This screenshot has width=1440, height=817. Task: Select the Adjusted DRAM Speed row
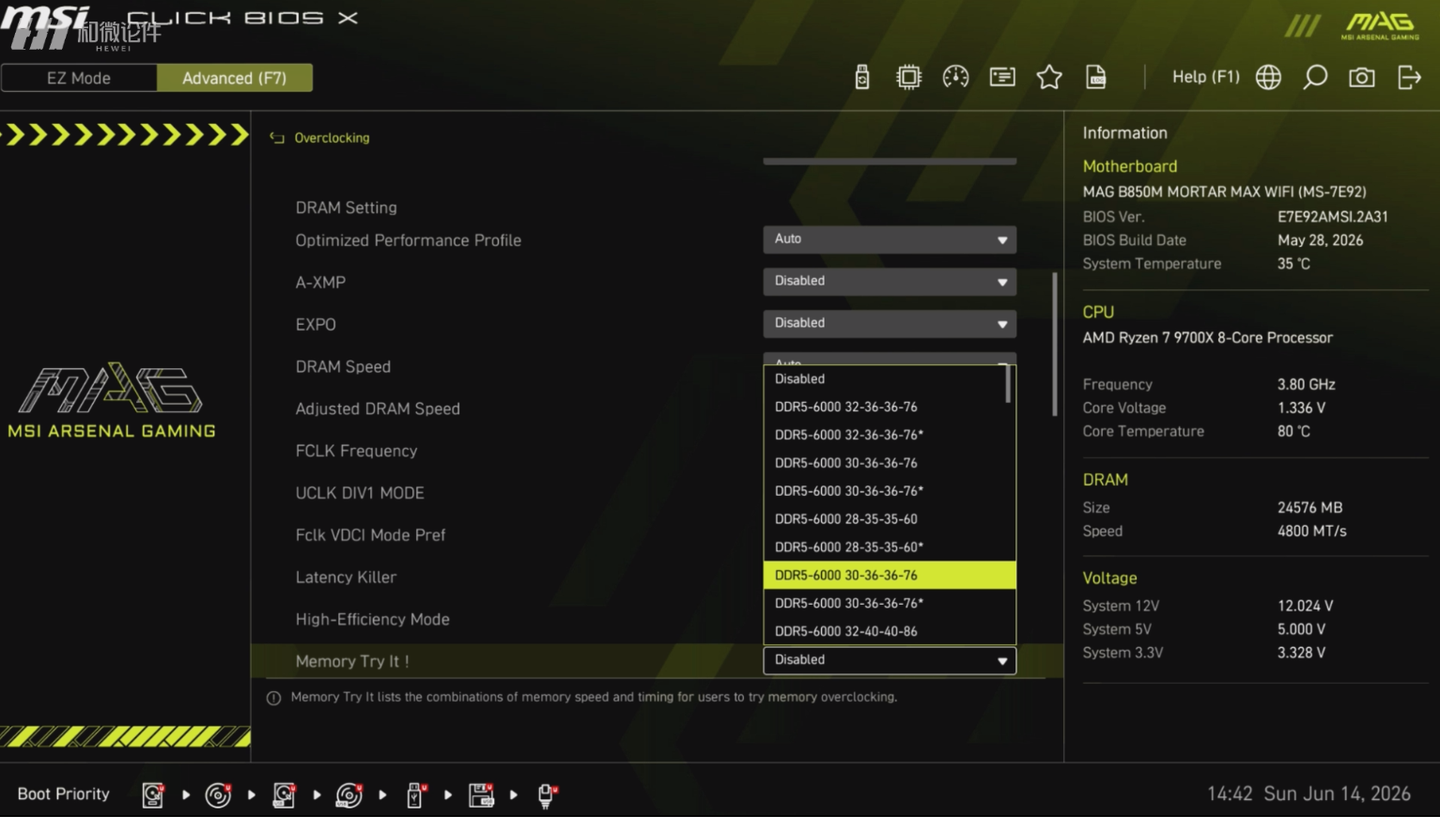(x=378, y=409)
